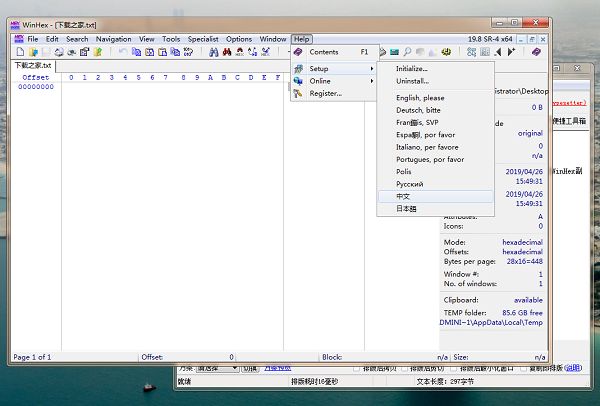
Task: Switch to the 下载之家.txt file tab
Action: [33, 65]
